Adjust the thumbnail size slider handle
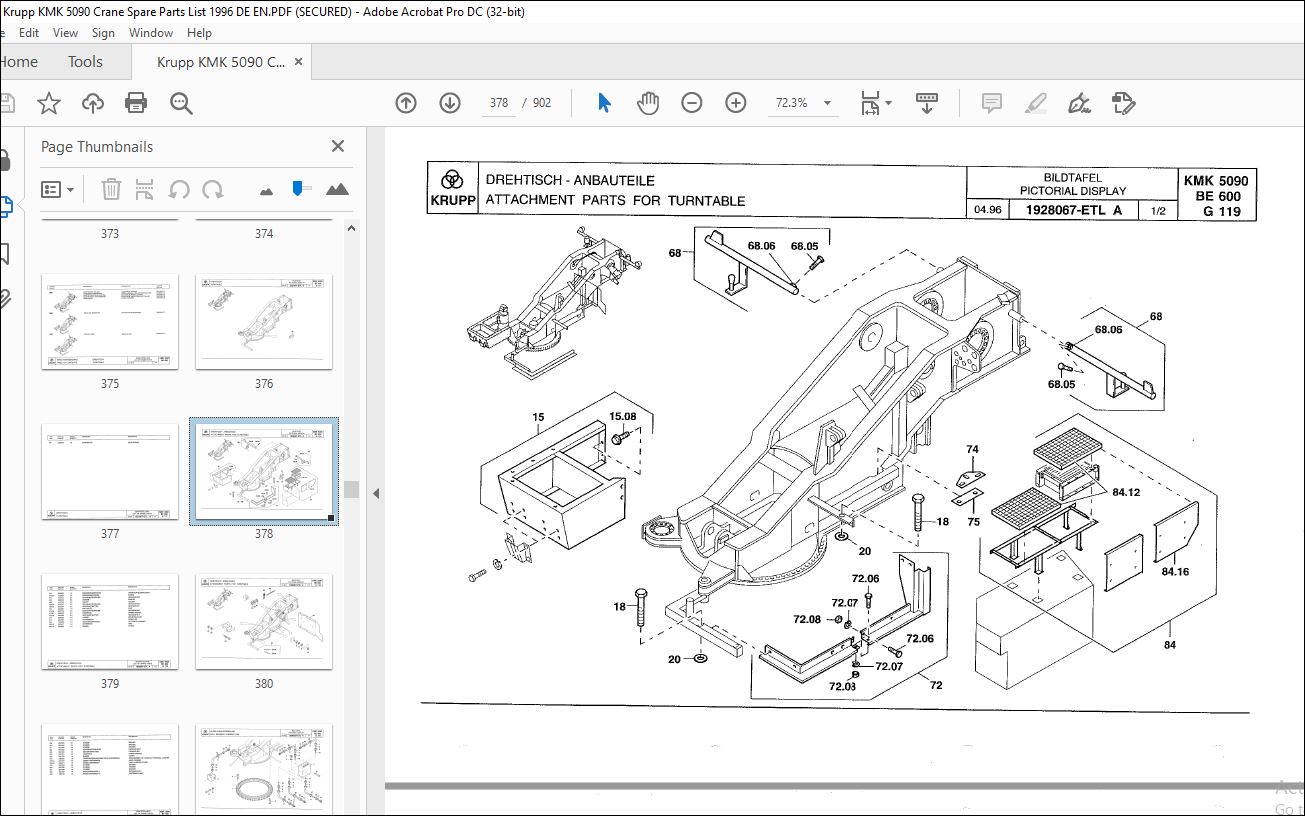1305x816 pixels. pyautogui.click(x=297, y=187)
